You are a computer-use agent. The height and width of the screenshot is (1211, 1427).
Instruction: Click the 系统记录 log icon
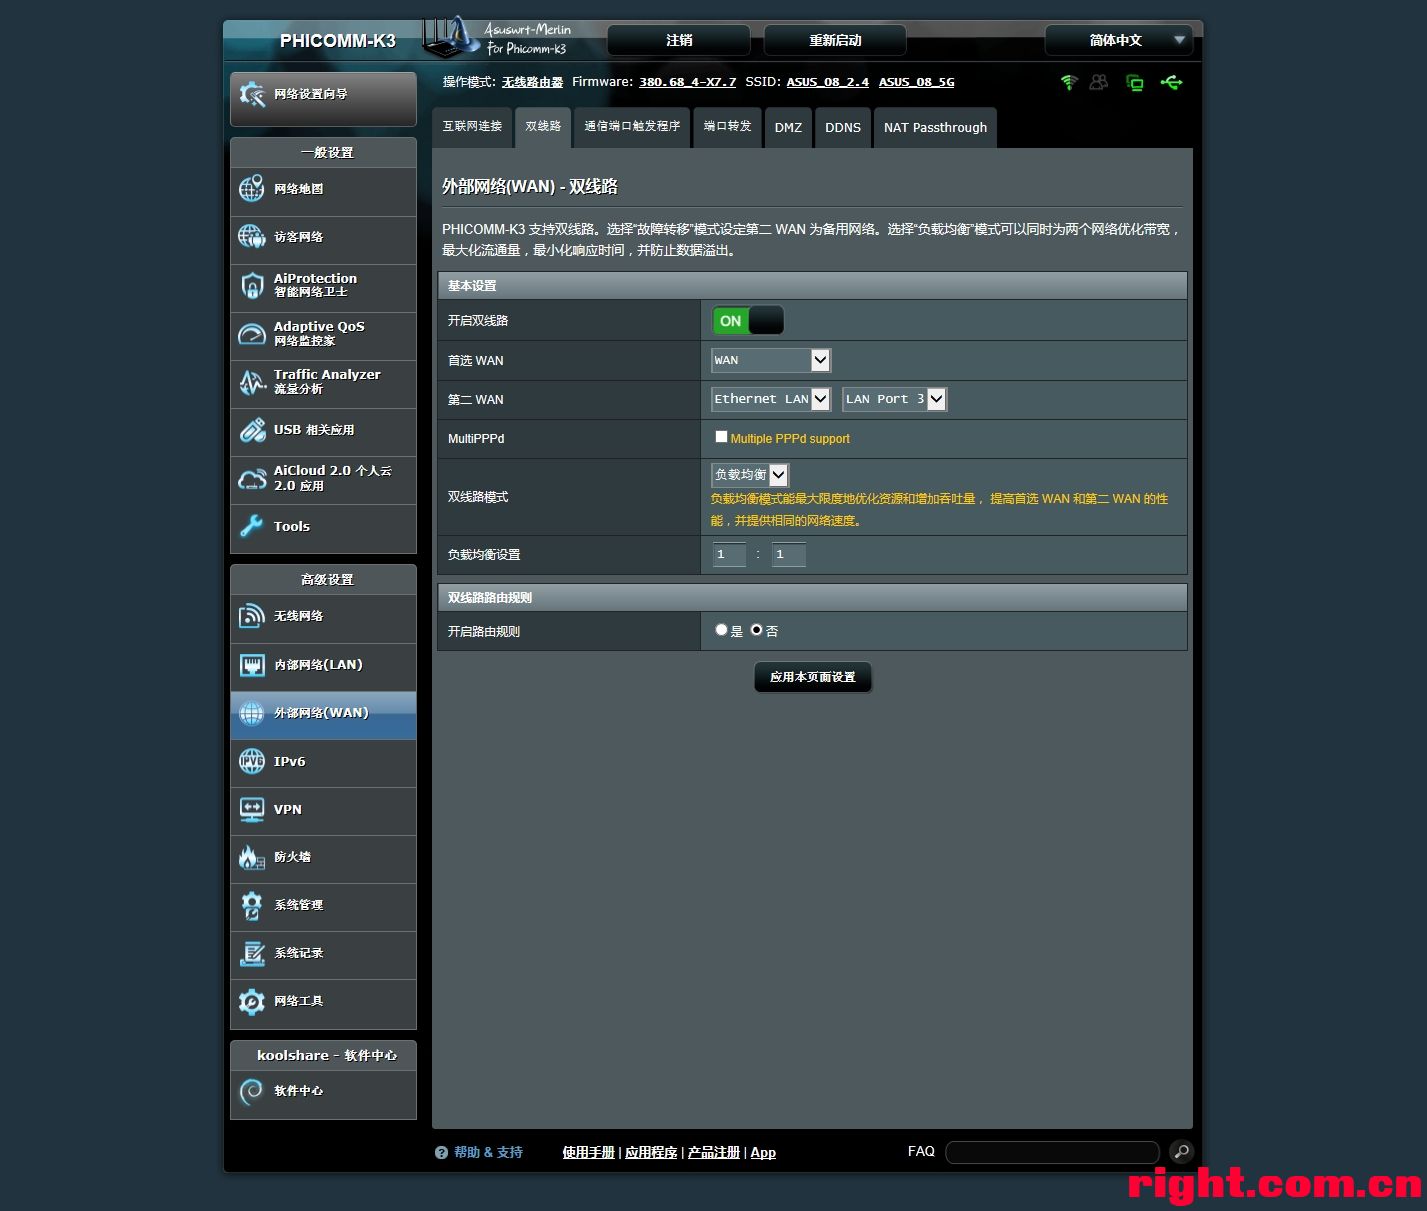tap(252, 953)
